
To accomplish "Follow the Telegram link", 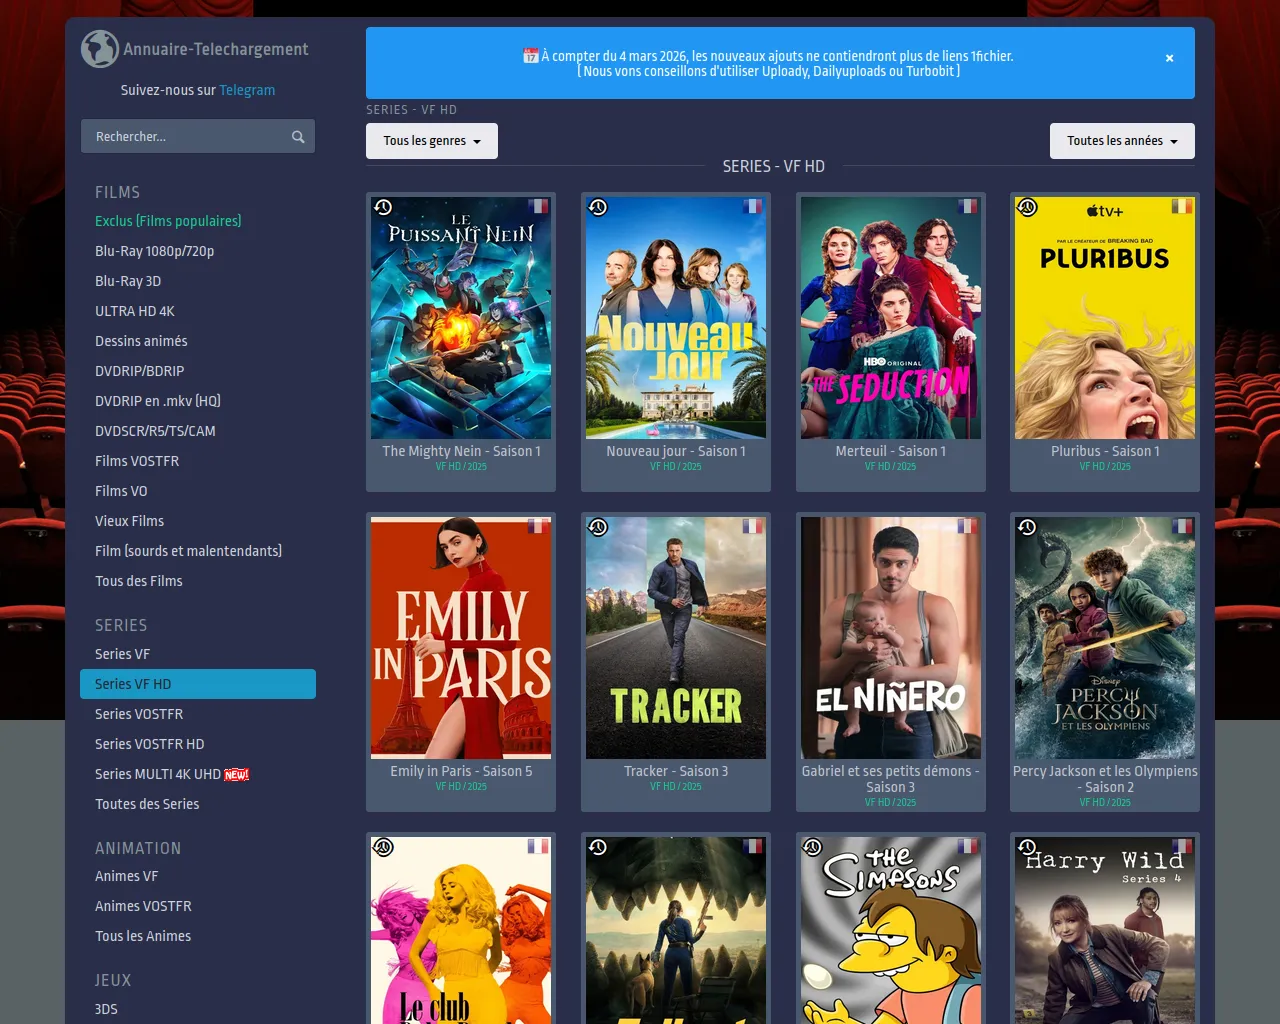I will [247, 90].
